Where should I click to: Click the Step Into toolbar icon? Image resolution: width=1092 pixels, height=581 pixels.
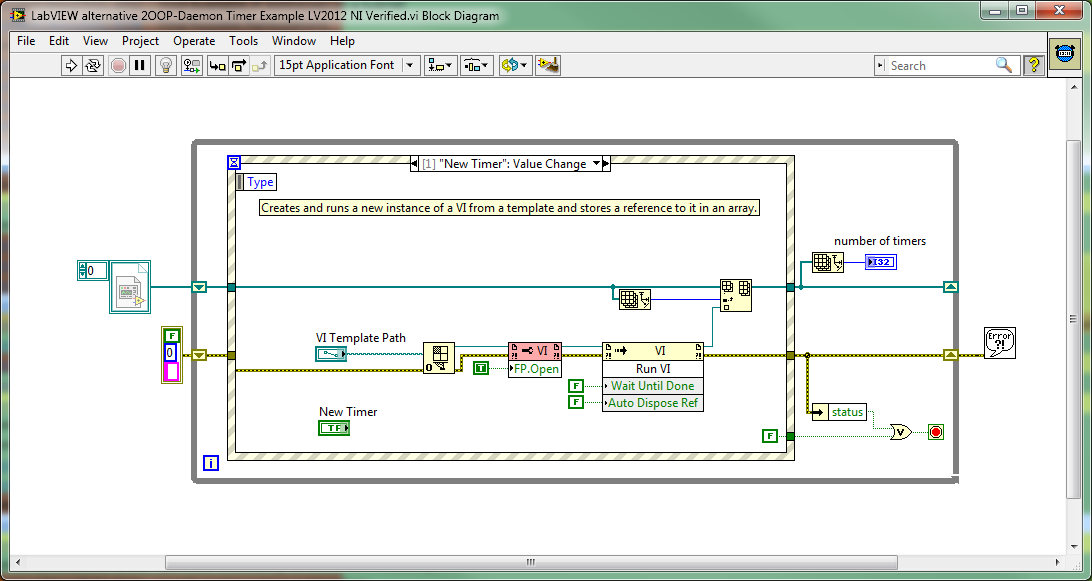coord(217,65)
